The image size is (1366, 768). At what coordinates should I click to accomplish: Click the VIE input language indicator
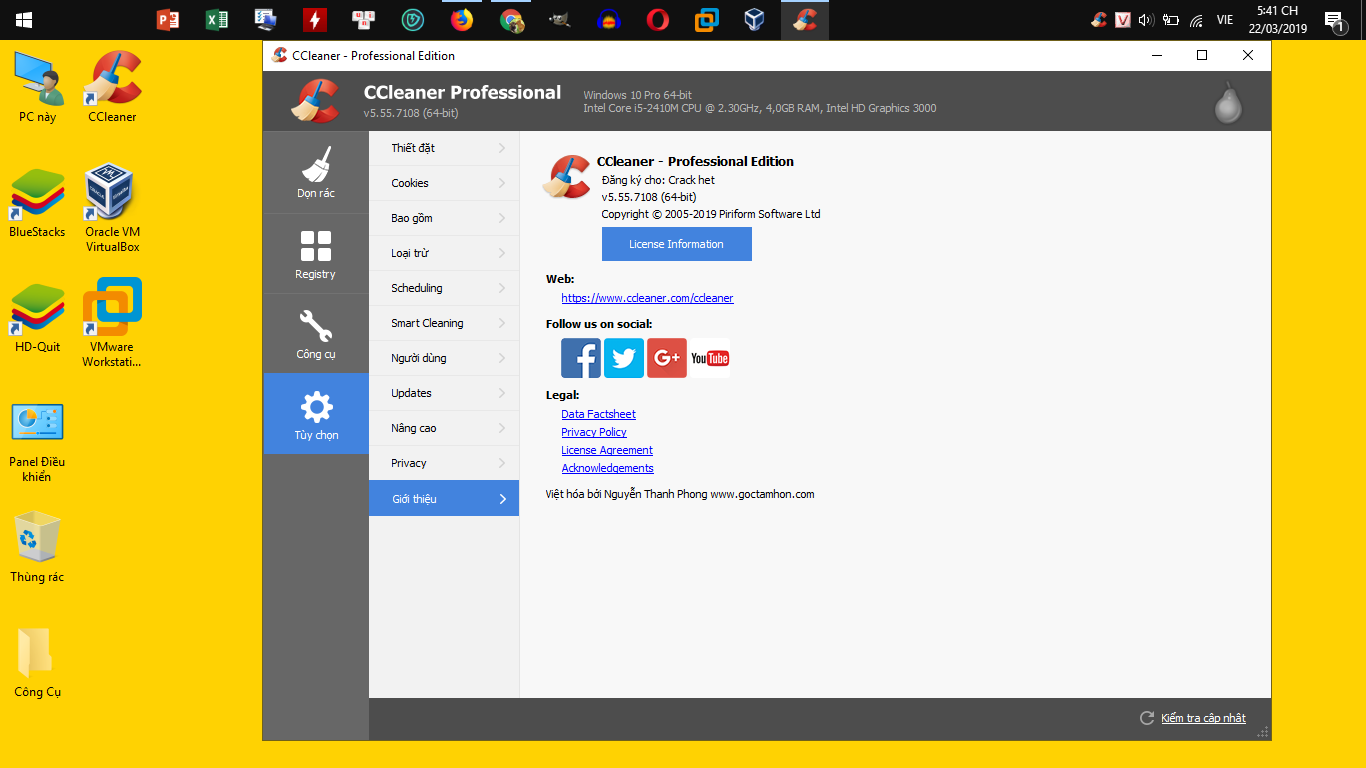coord(1224,20)
